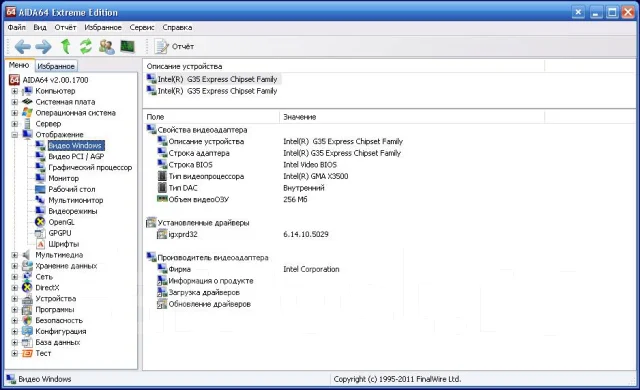Click the Описание устройства column header
Image resolution: width=640 pixels, height=390 pixels.
[x=344, y=66]
